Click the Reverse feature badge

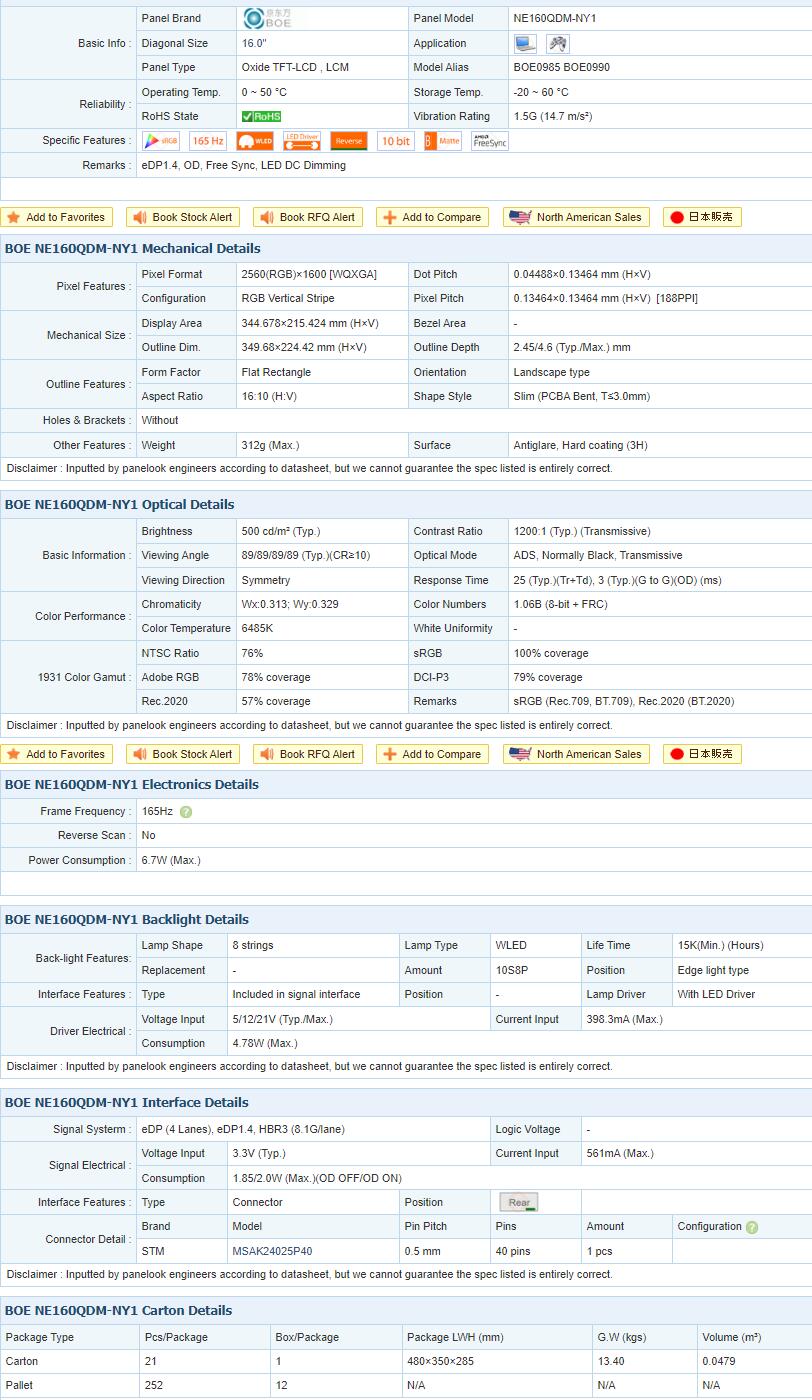click(x=349, y=141)
